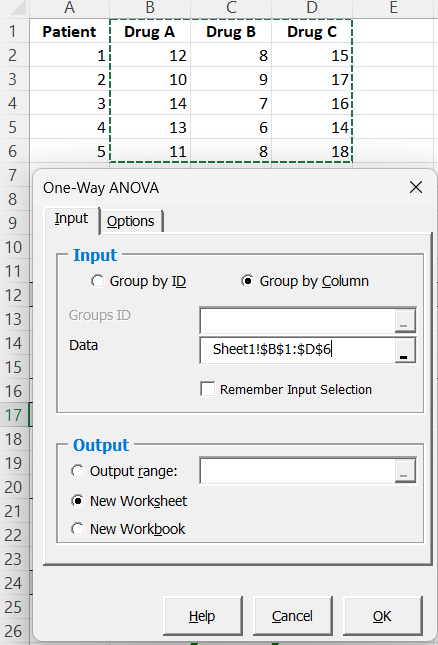Click the Select All corner button
Screen dimensions: 438x645
[x=14, y=8]
